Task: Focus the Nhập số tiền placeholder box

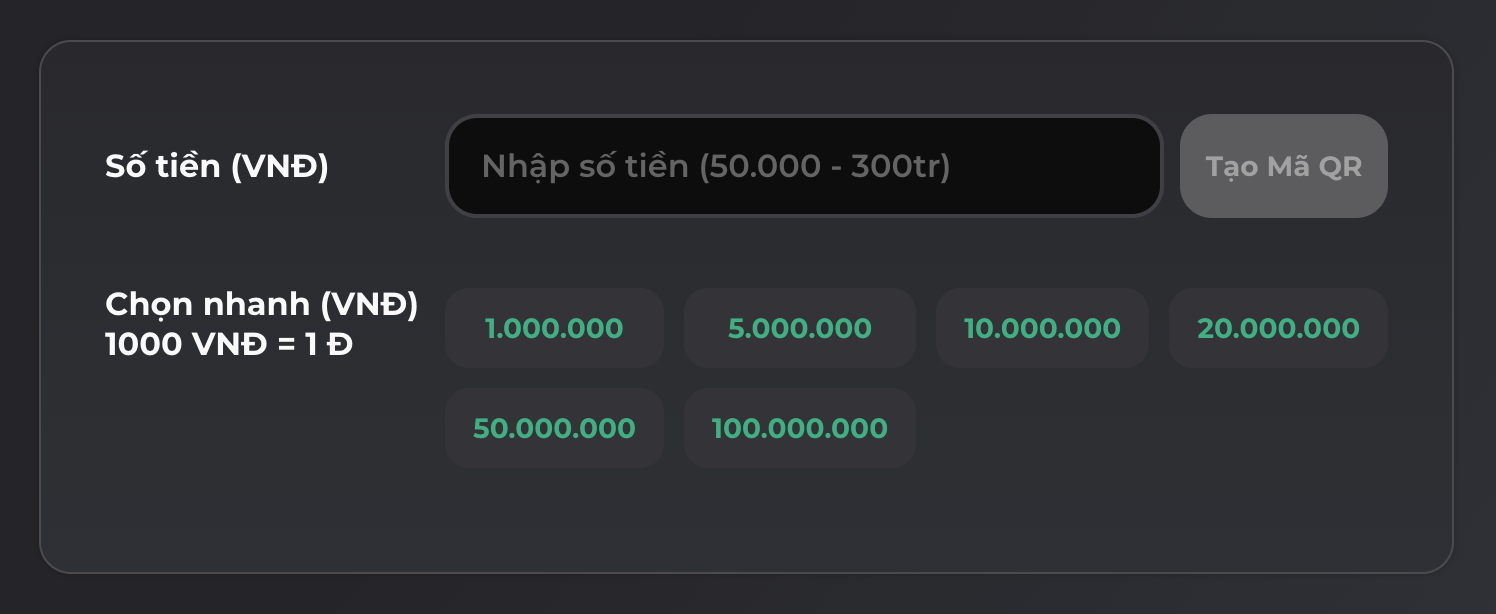Action: pos(804,166)
